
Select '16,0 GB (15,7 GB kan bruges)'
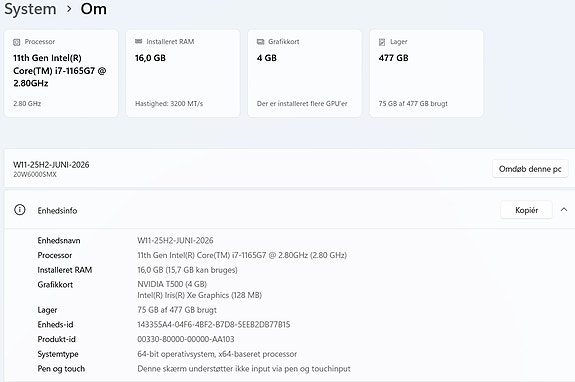click(x=187, y=270)
